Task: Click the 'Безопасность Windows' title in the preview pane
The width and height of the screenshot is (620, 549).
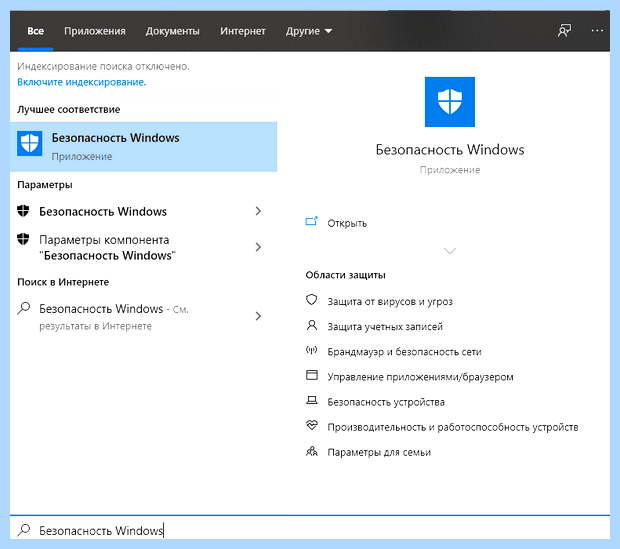Action: pyautogui.click(x=450, y=150)
